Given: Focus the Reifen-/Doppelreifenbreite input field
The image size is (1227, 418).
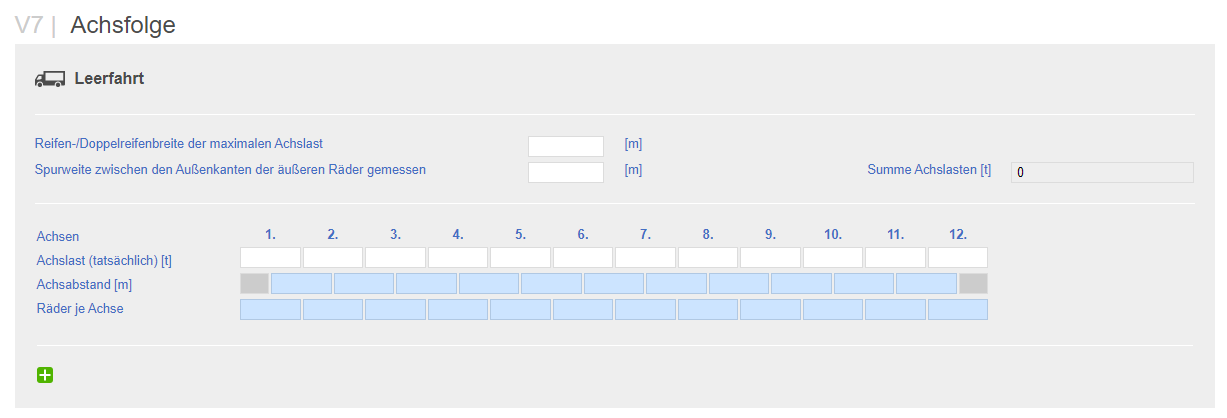Looking at the screenshot, I should tap(566, 146).
